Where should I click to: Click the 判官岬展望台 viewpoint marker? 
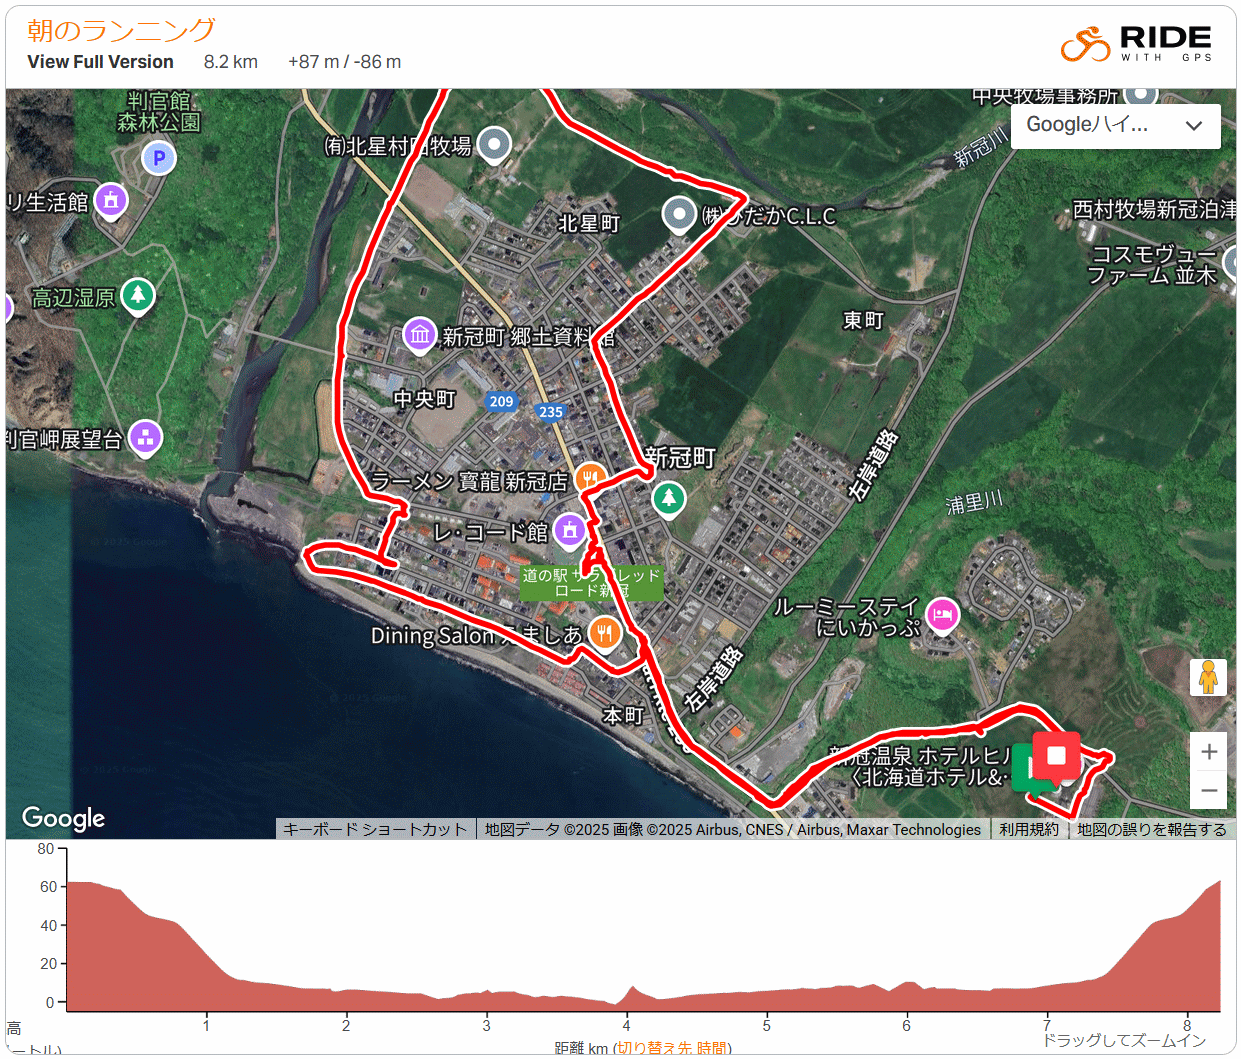pos(146,437)
